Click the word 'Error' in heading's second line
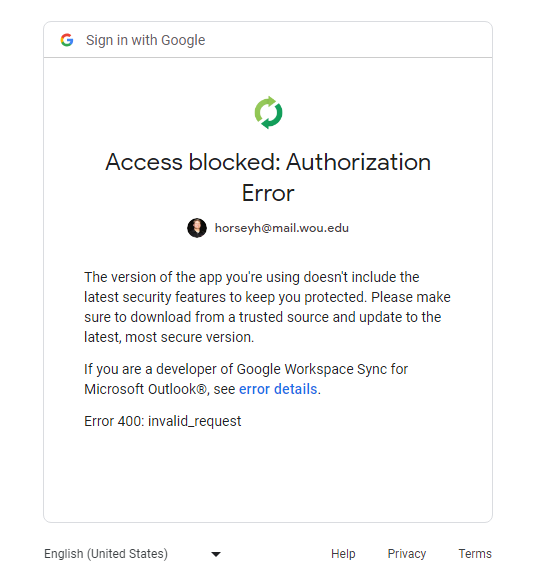The height and width of the screenshot is (586, 539). click(268, 193)
